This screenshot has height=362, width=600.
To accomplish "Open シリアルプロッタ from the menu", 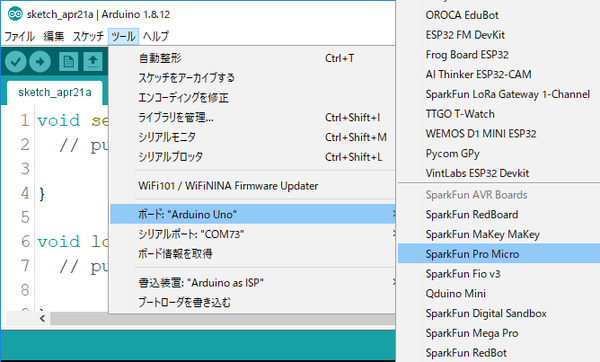I will pos(253,157).
